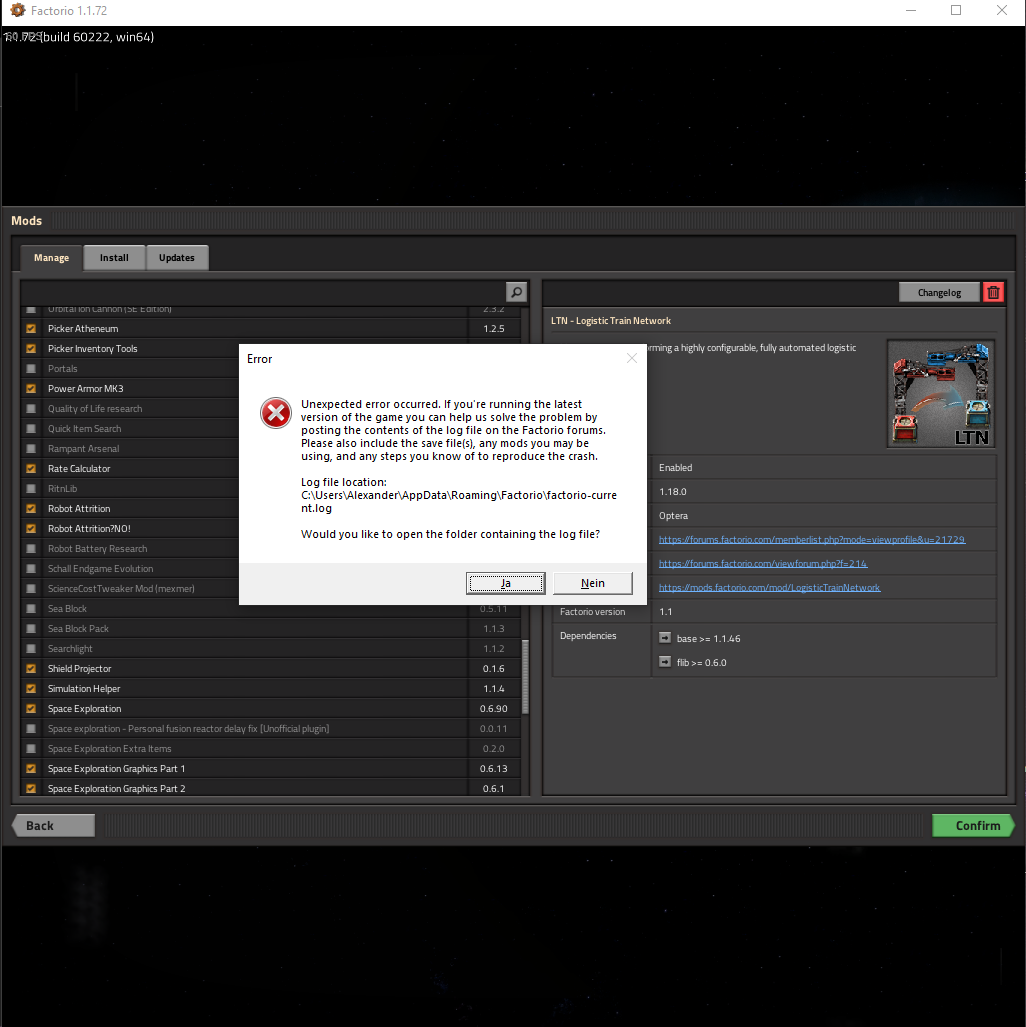Open the Install tab
This screenshot has height=1027, width=1026.
click(x=114, y=257)
